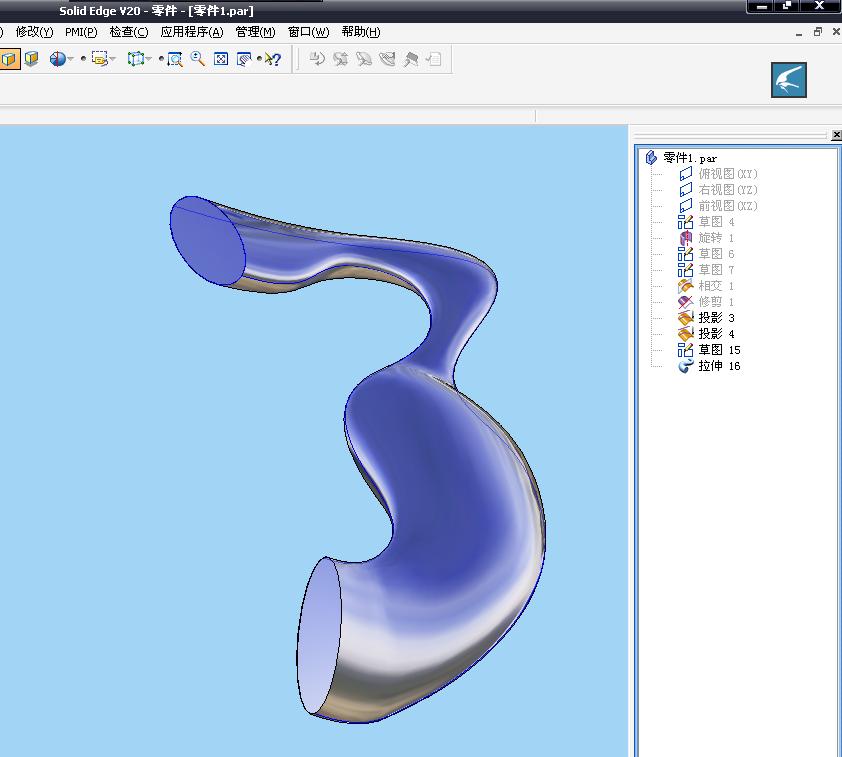
Task: Click the 旋转 1 revolve feature icon
Action: click(686, 238)
